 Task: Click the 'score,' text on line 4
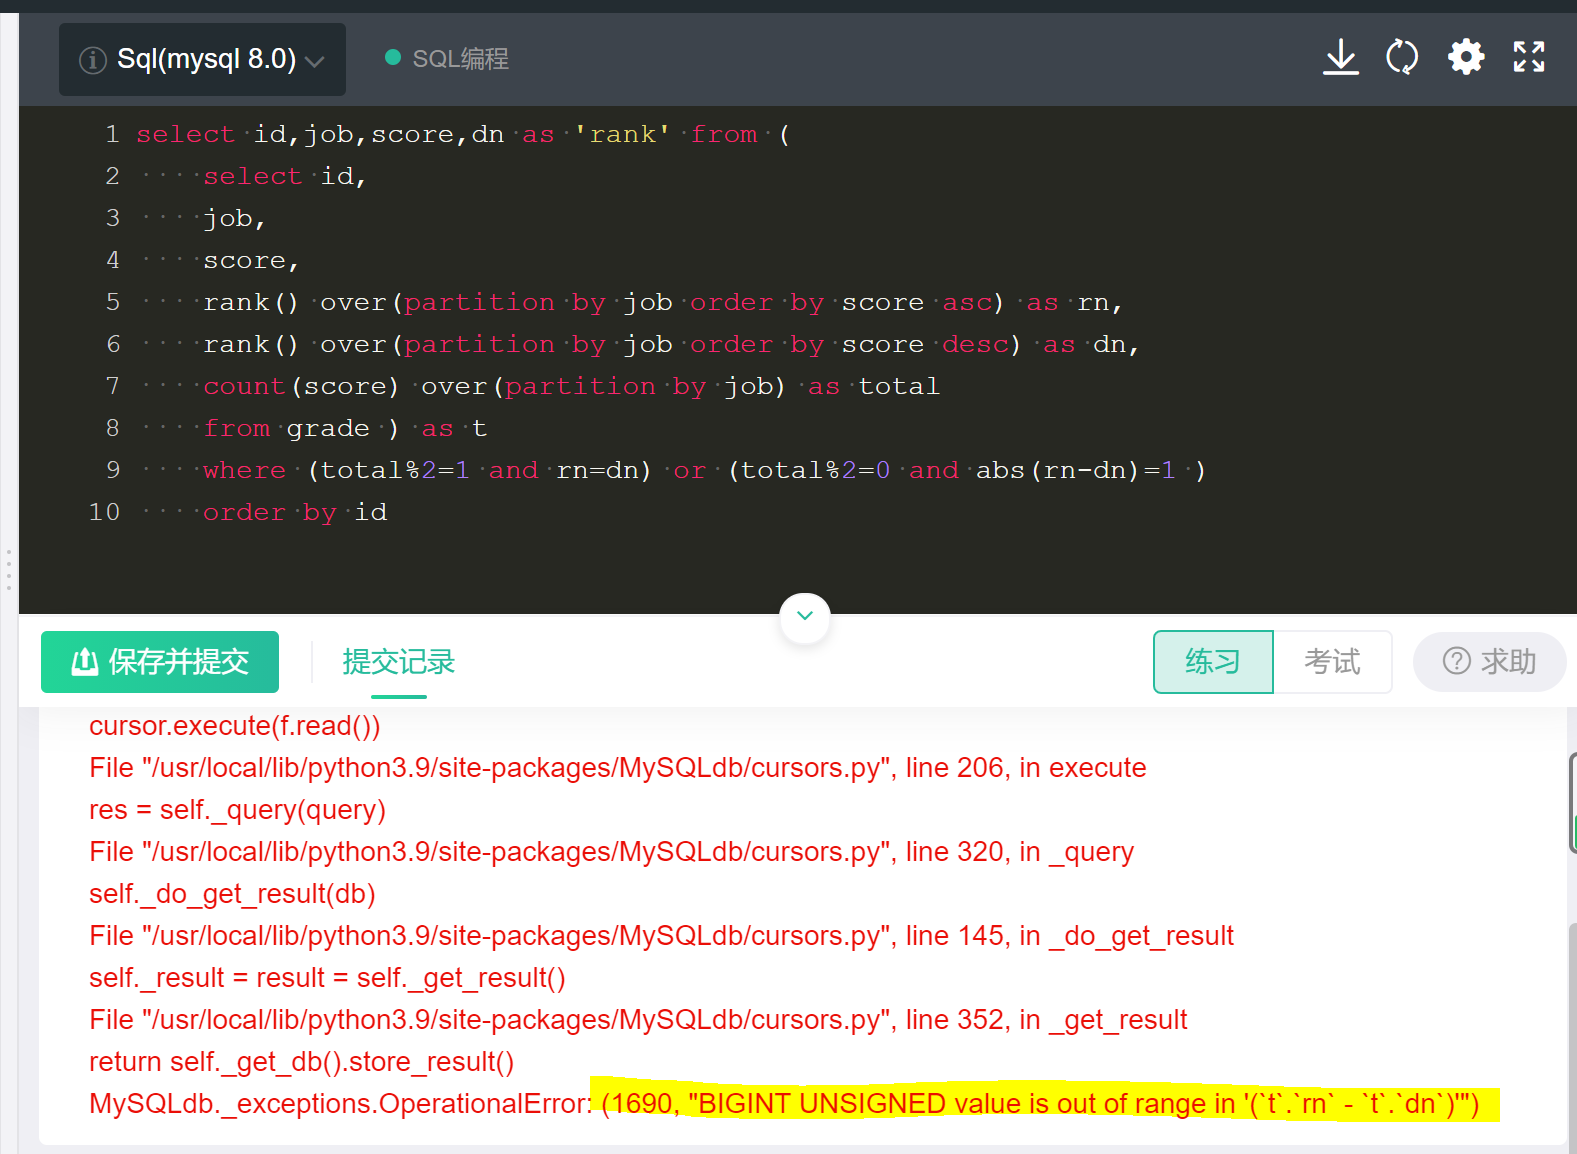[252, 260]
